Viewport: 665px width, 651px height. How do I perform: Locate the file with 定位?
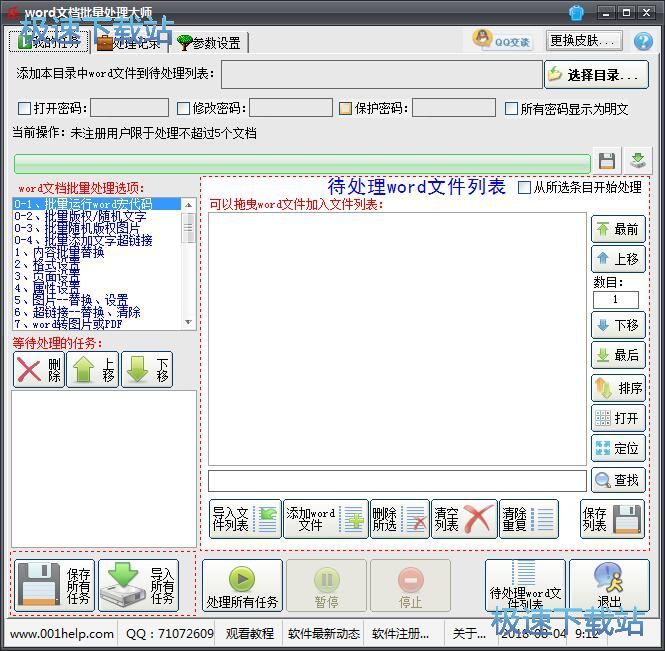coord(618,448)
